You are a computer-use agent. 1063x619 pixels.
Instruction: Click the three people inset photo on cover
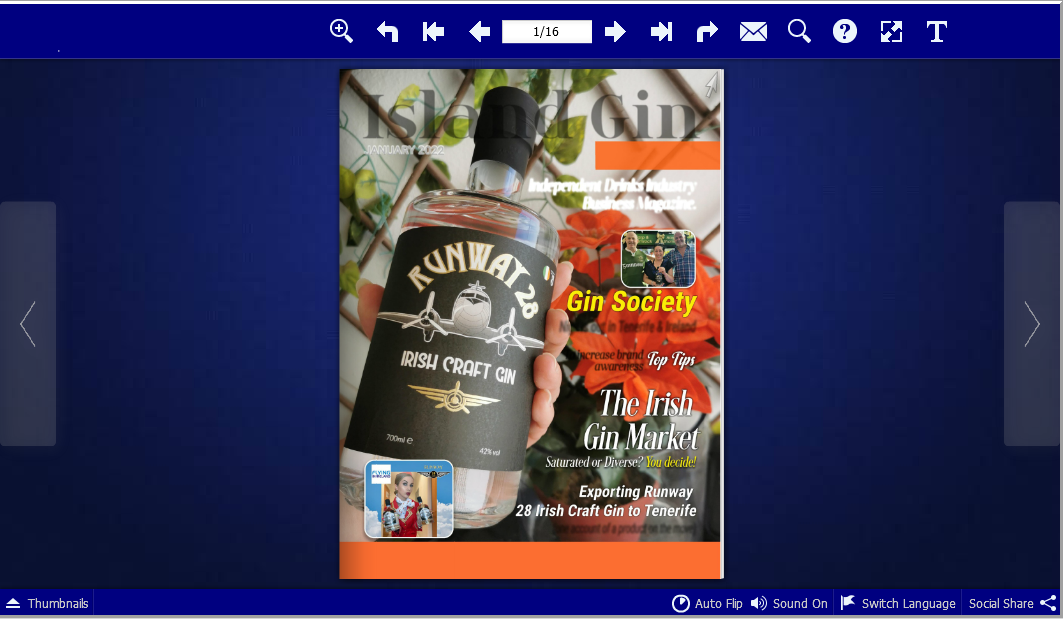(658, 259)
